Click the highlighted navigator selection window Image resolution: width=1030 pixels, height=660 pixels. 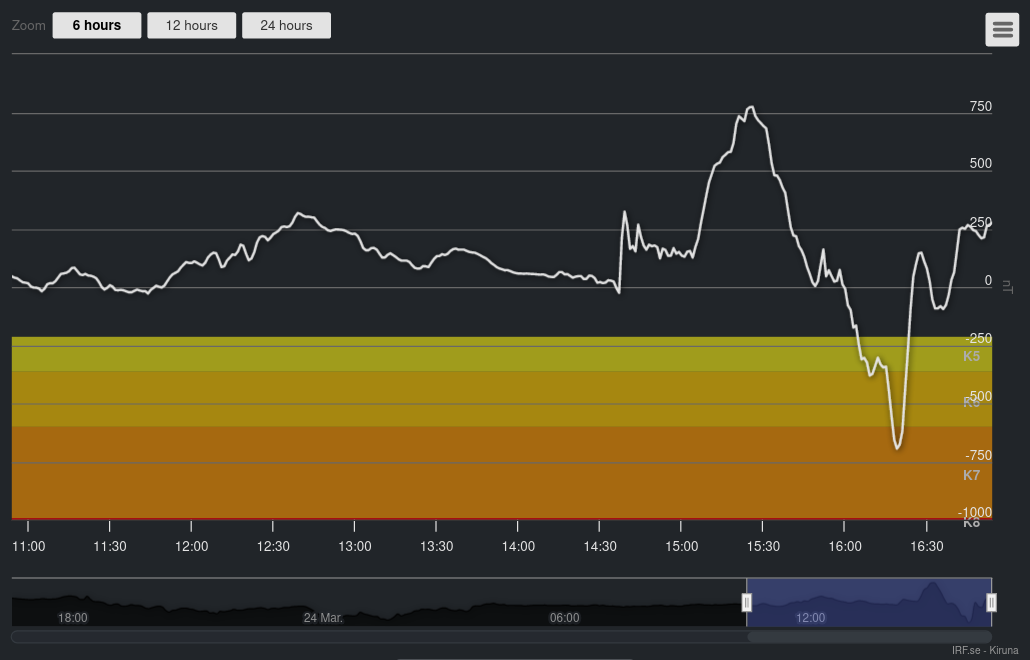[868, 602]
